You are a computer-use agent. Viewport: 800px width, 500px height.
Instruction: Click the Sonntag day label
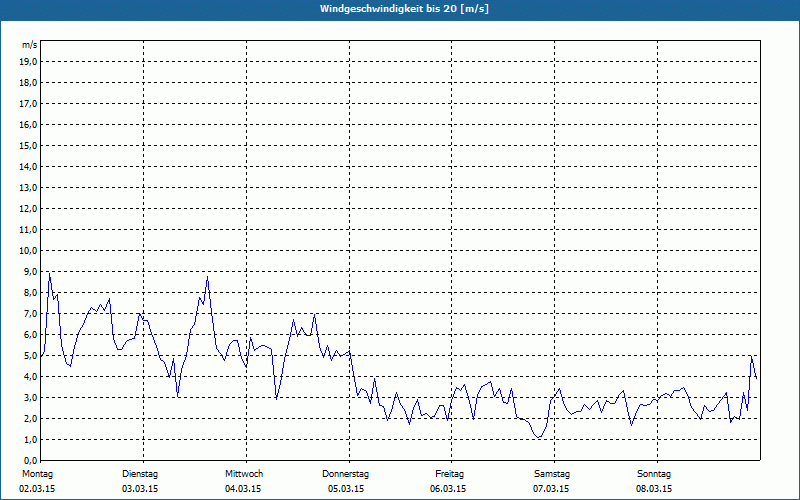(x=654, y=474)
